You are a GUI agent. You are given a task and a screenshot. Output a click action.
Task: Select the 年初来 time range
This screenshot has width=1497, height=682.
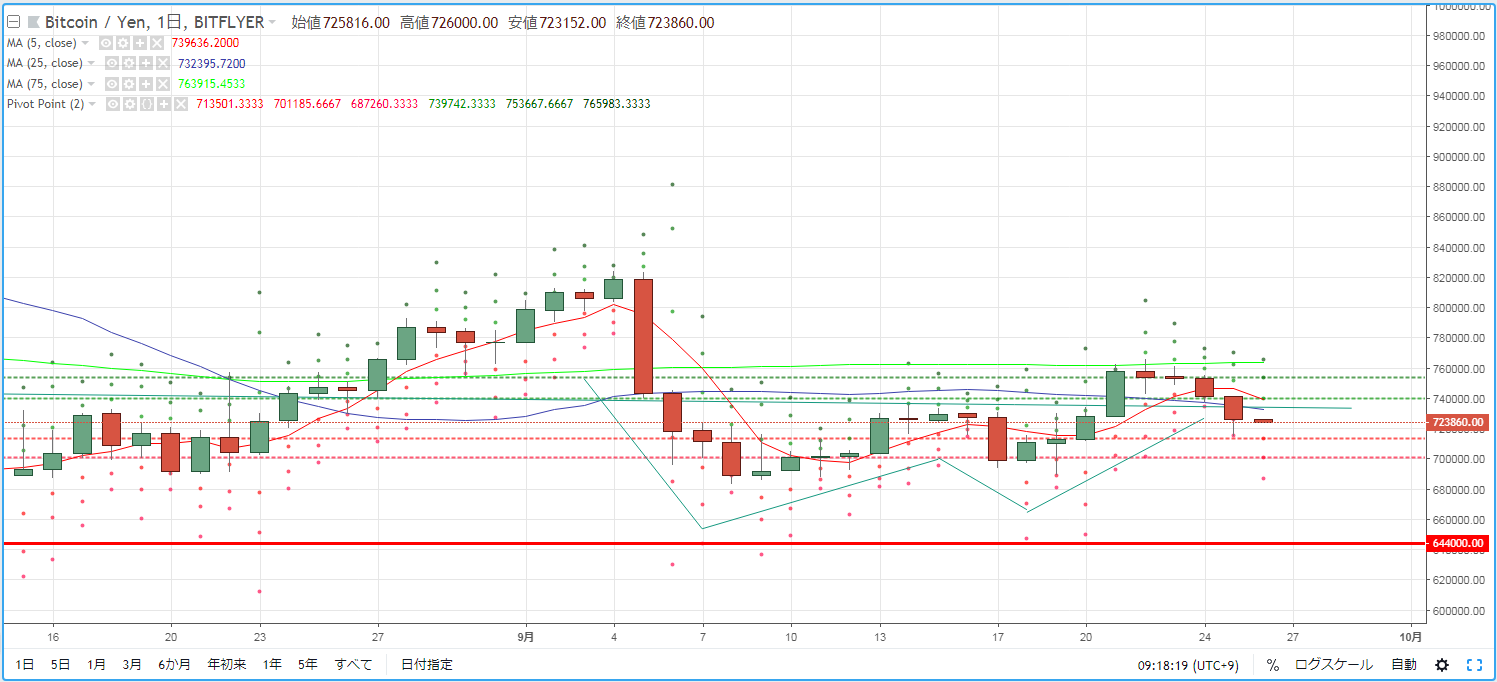227,665
